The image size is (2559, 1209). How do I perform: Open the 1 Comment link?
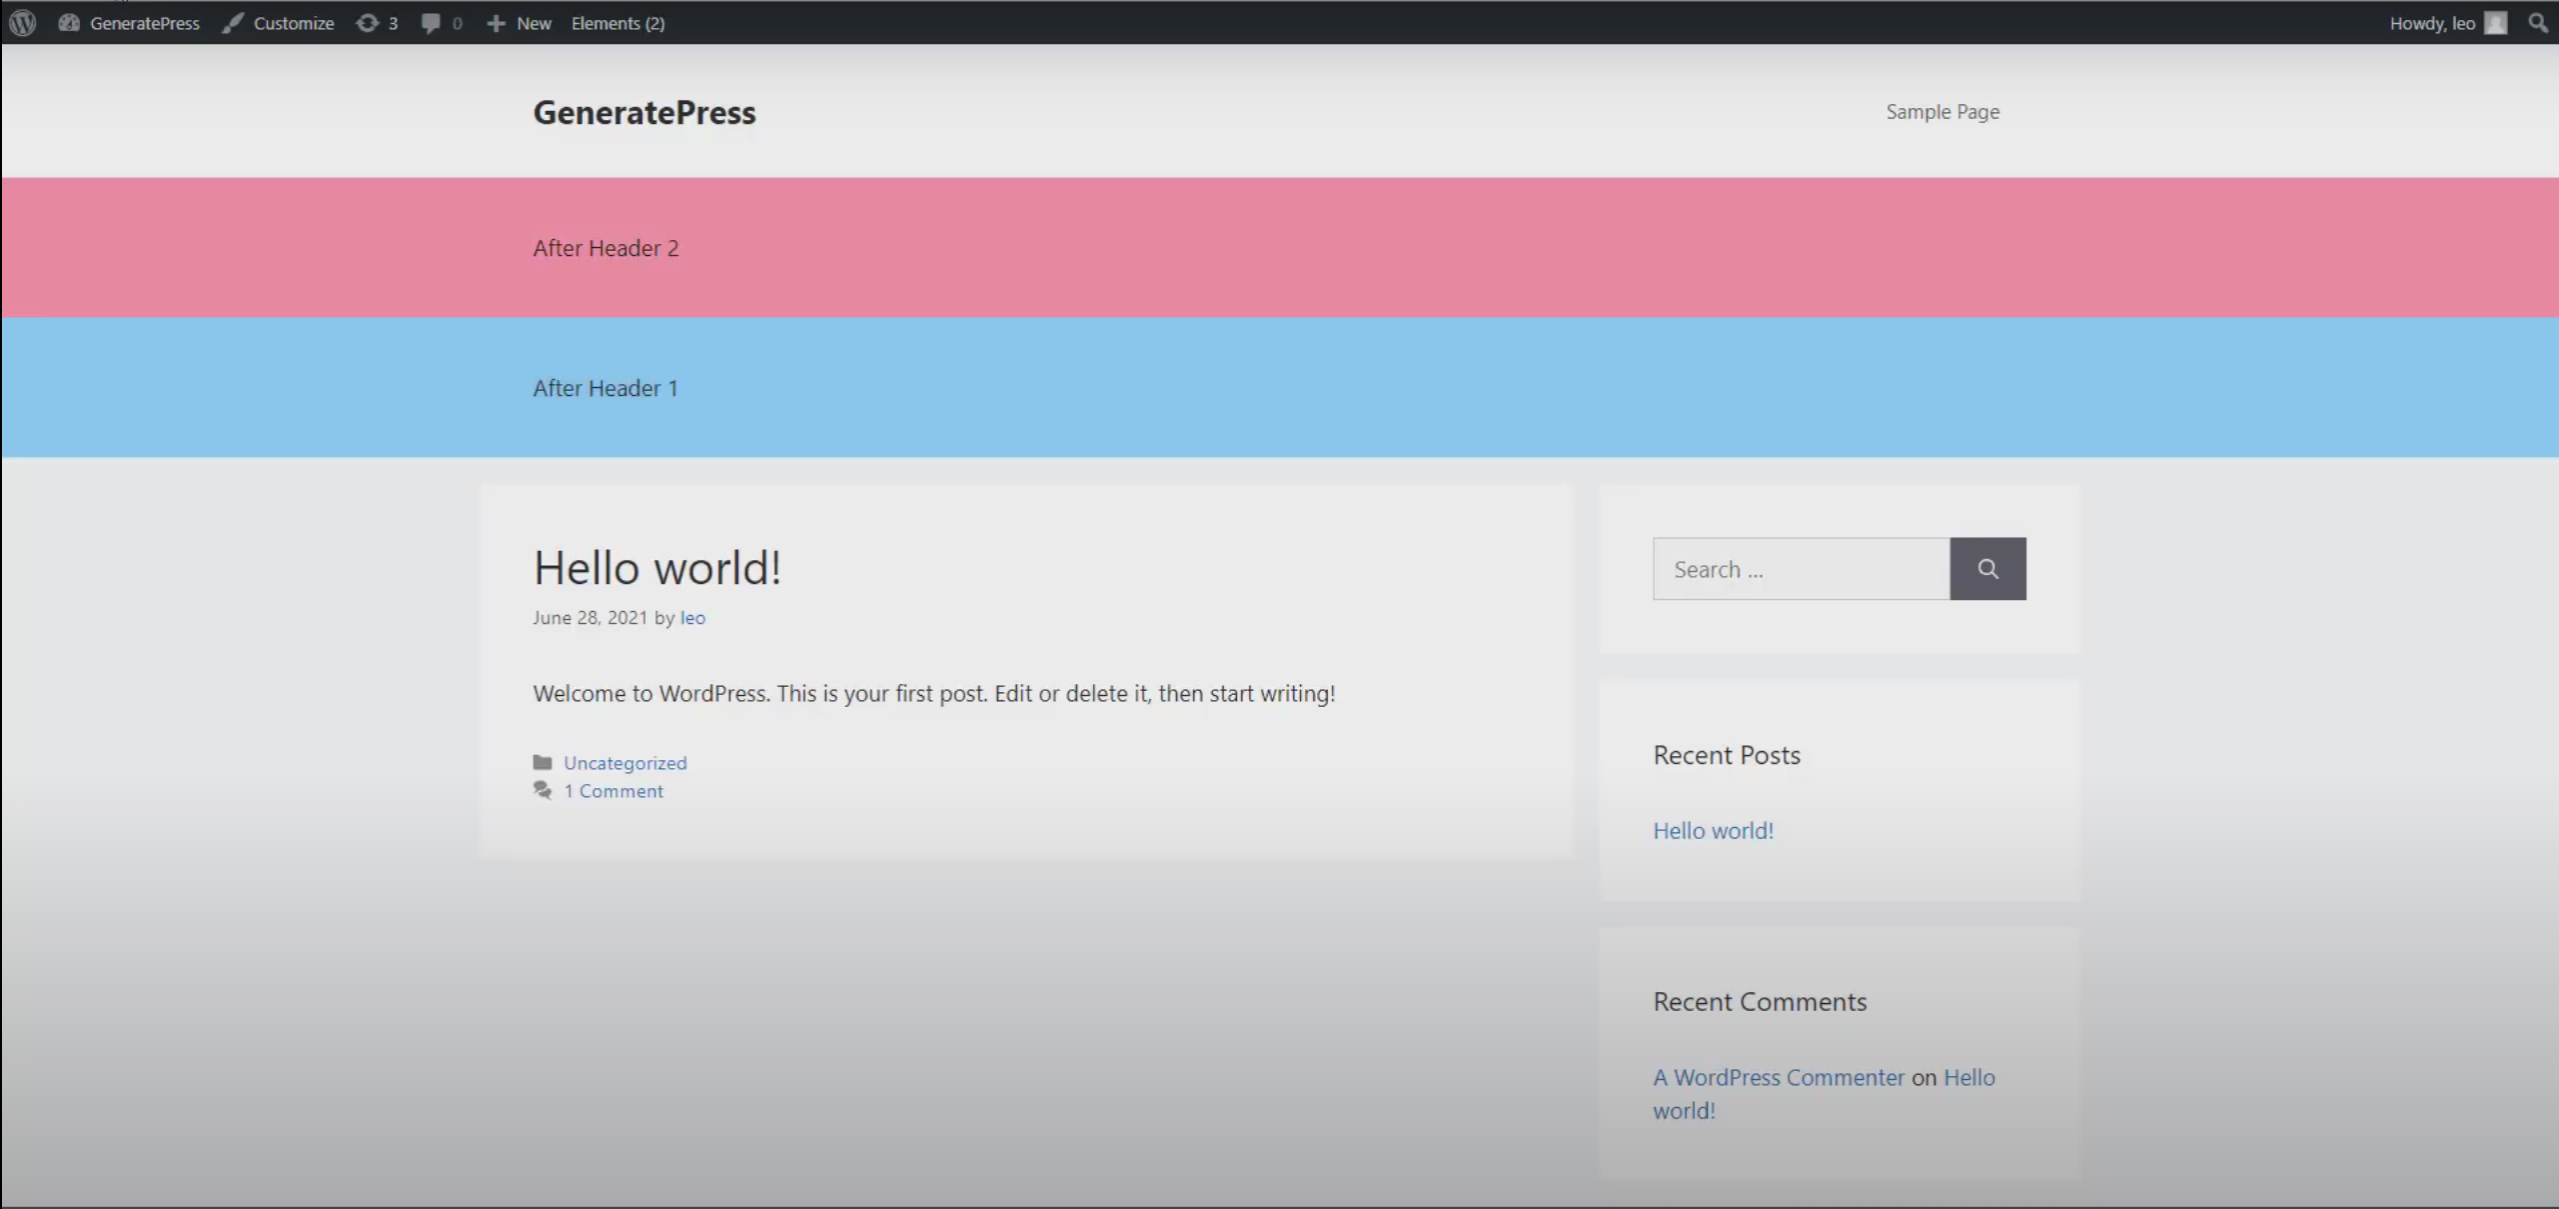click(x=613, y=790)
